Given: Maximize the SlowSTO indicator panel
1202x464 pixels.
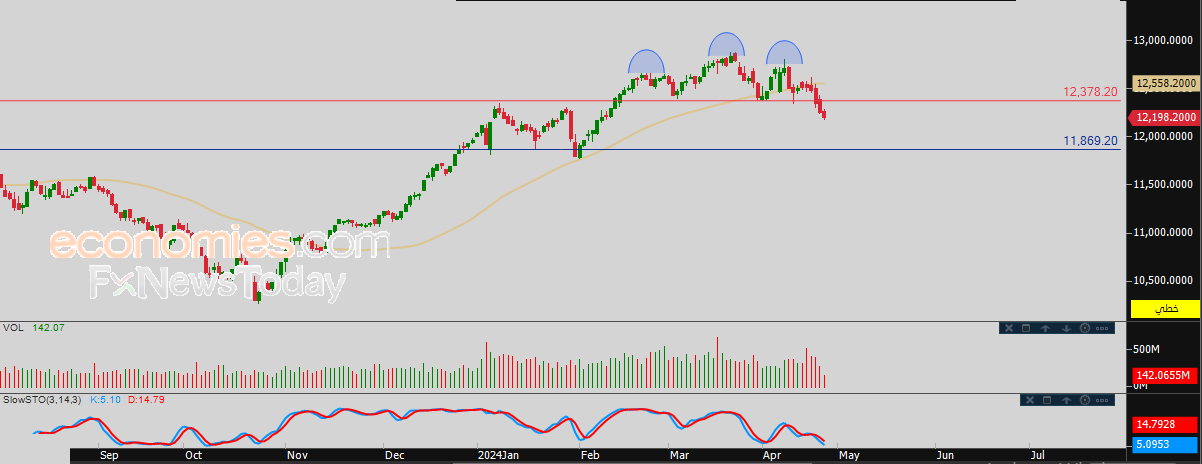Looking at the screenshot, I should point(1047,400).
